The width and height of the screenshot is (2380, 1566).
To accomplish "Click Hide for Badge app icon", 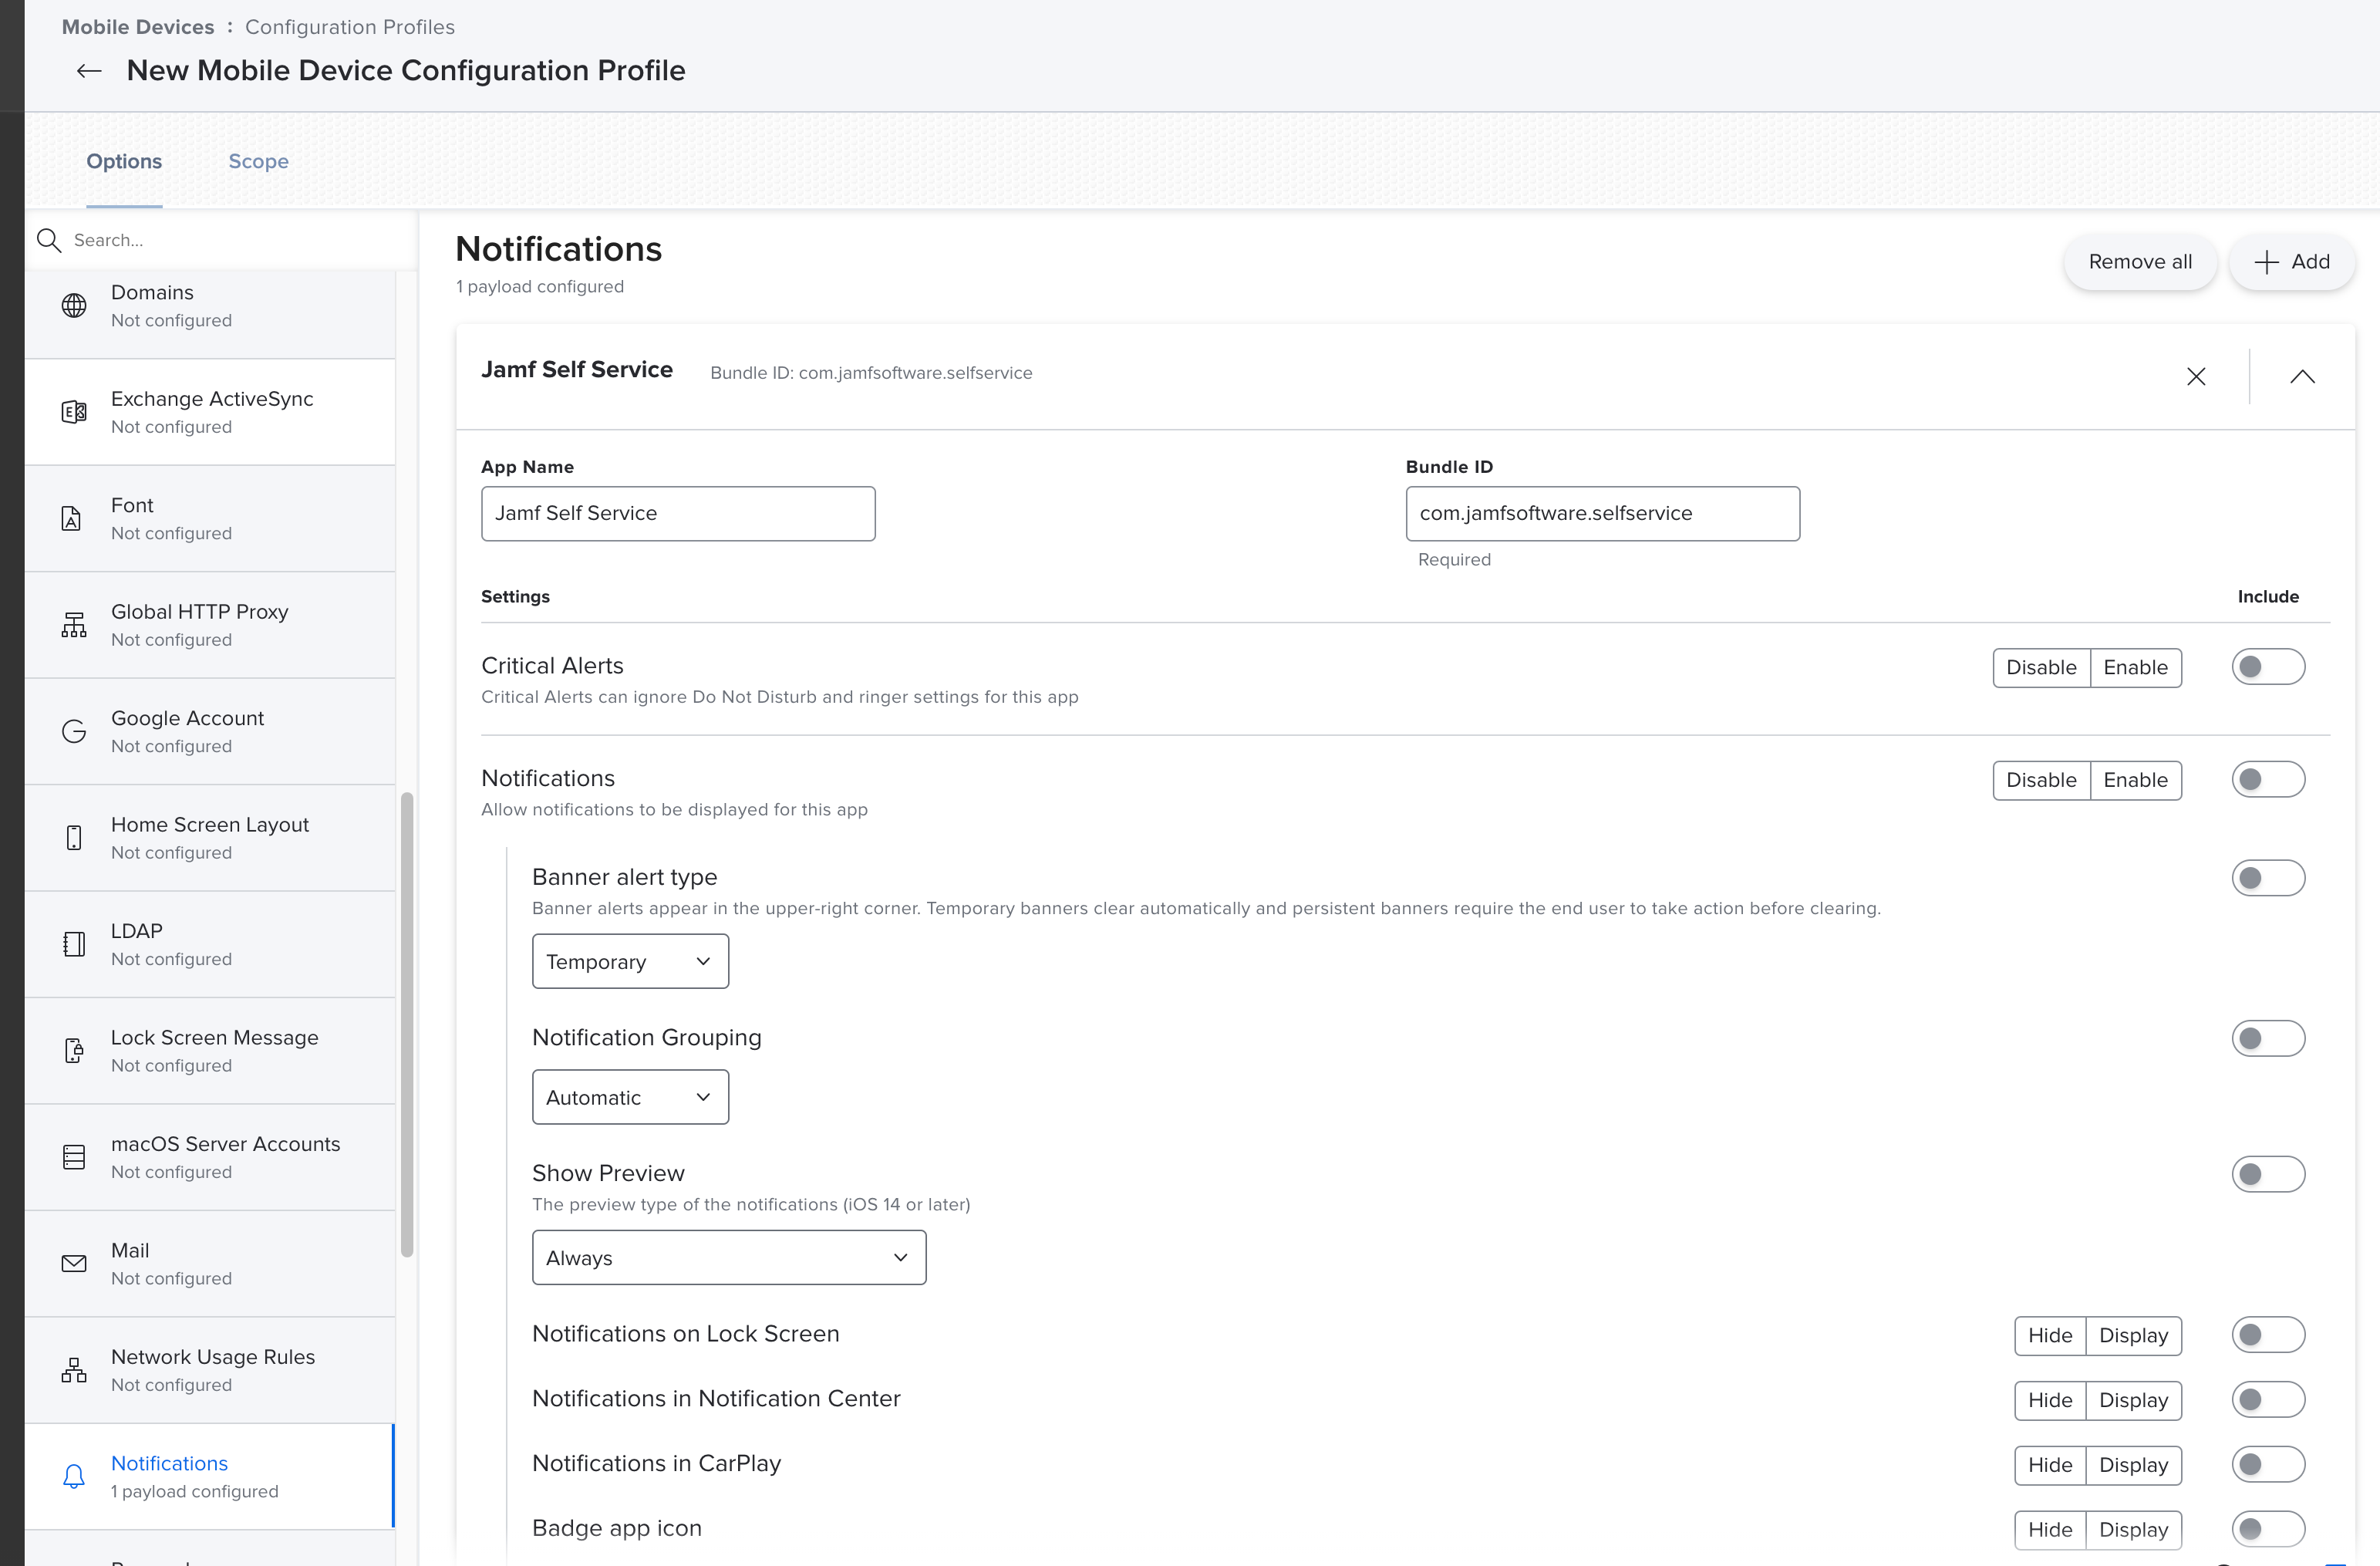I will 2050,1530.
